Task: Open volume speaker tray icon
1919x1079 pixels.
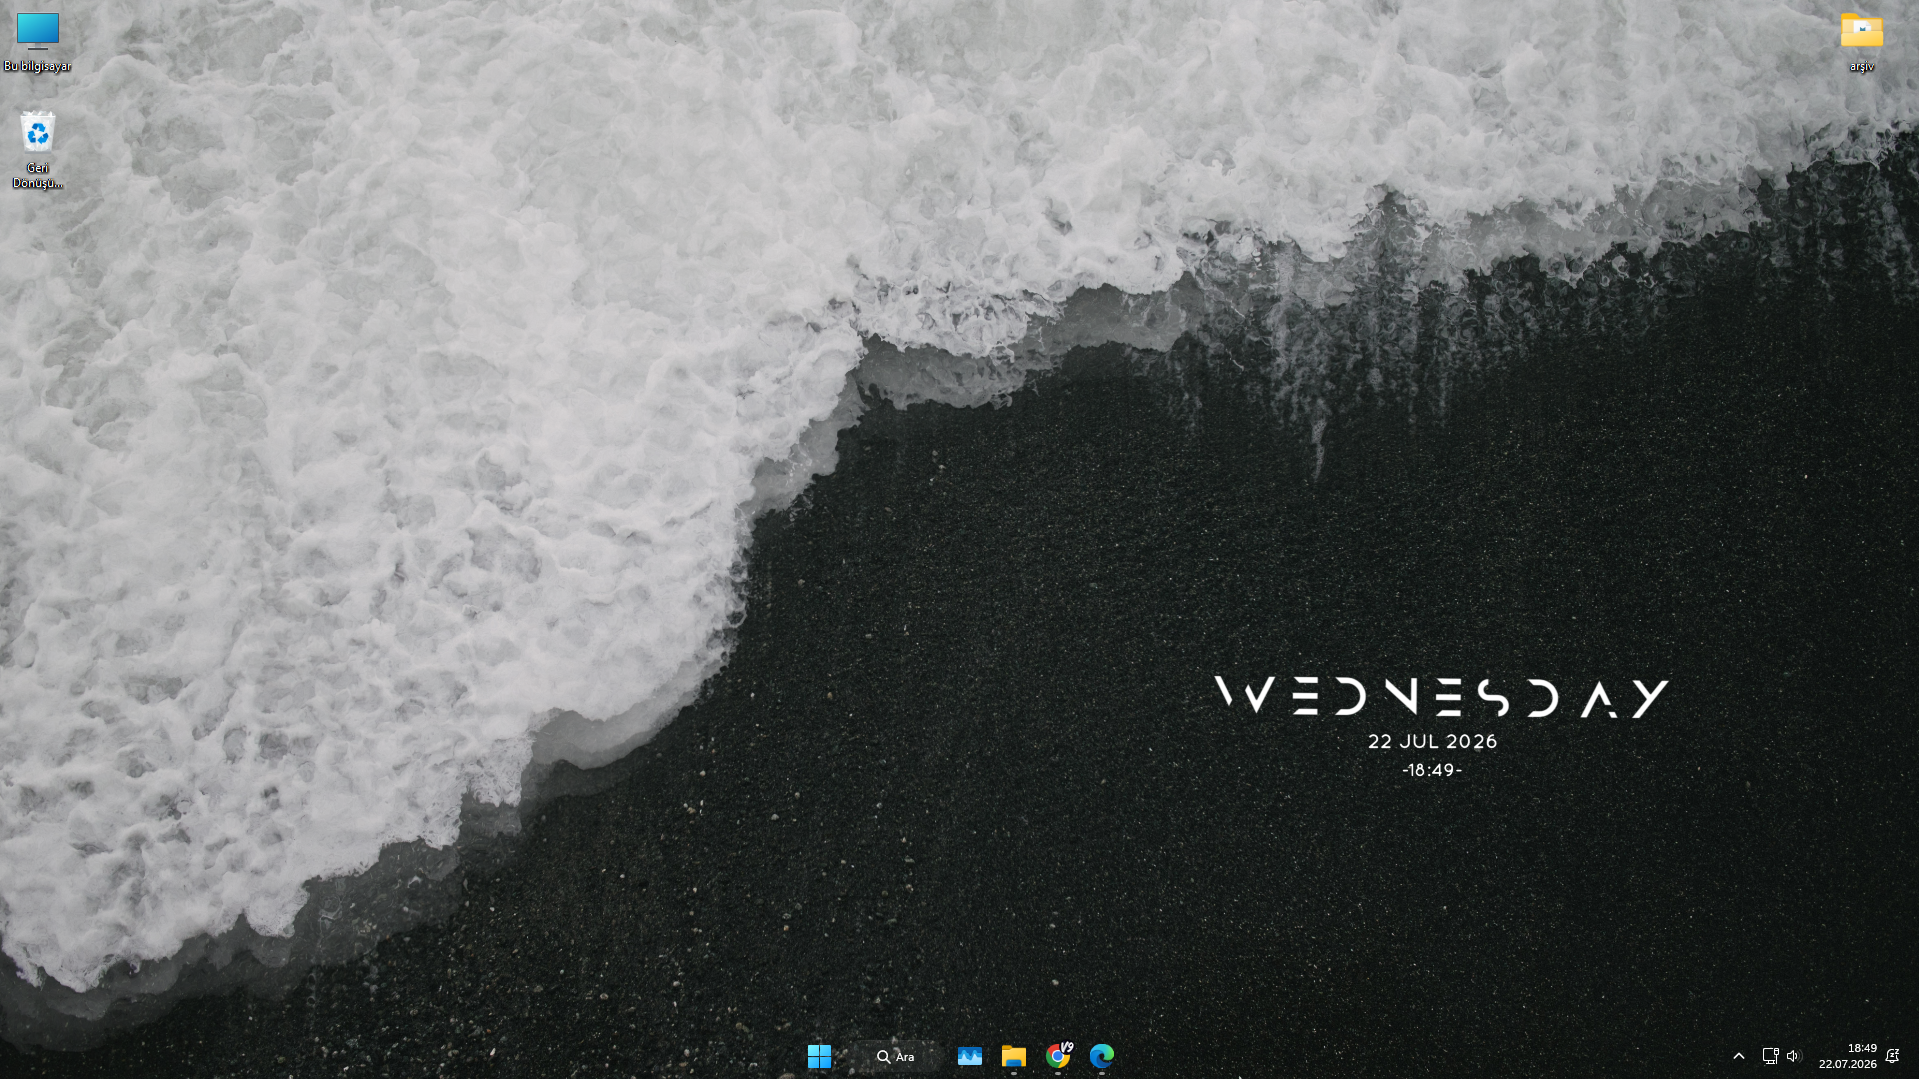Action: 1792,1056
